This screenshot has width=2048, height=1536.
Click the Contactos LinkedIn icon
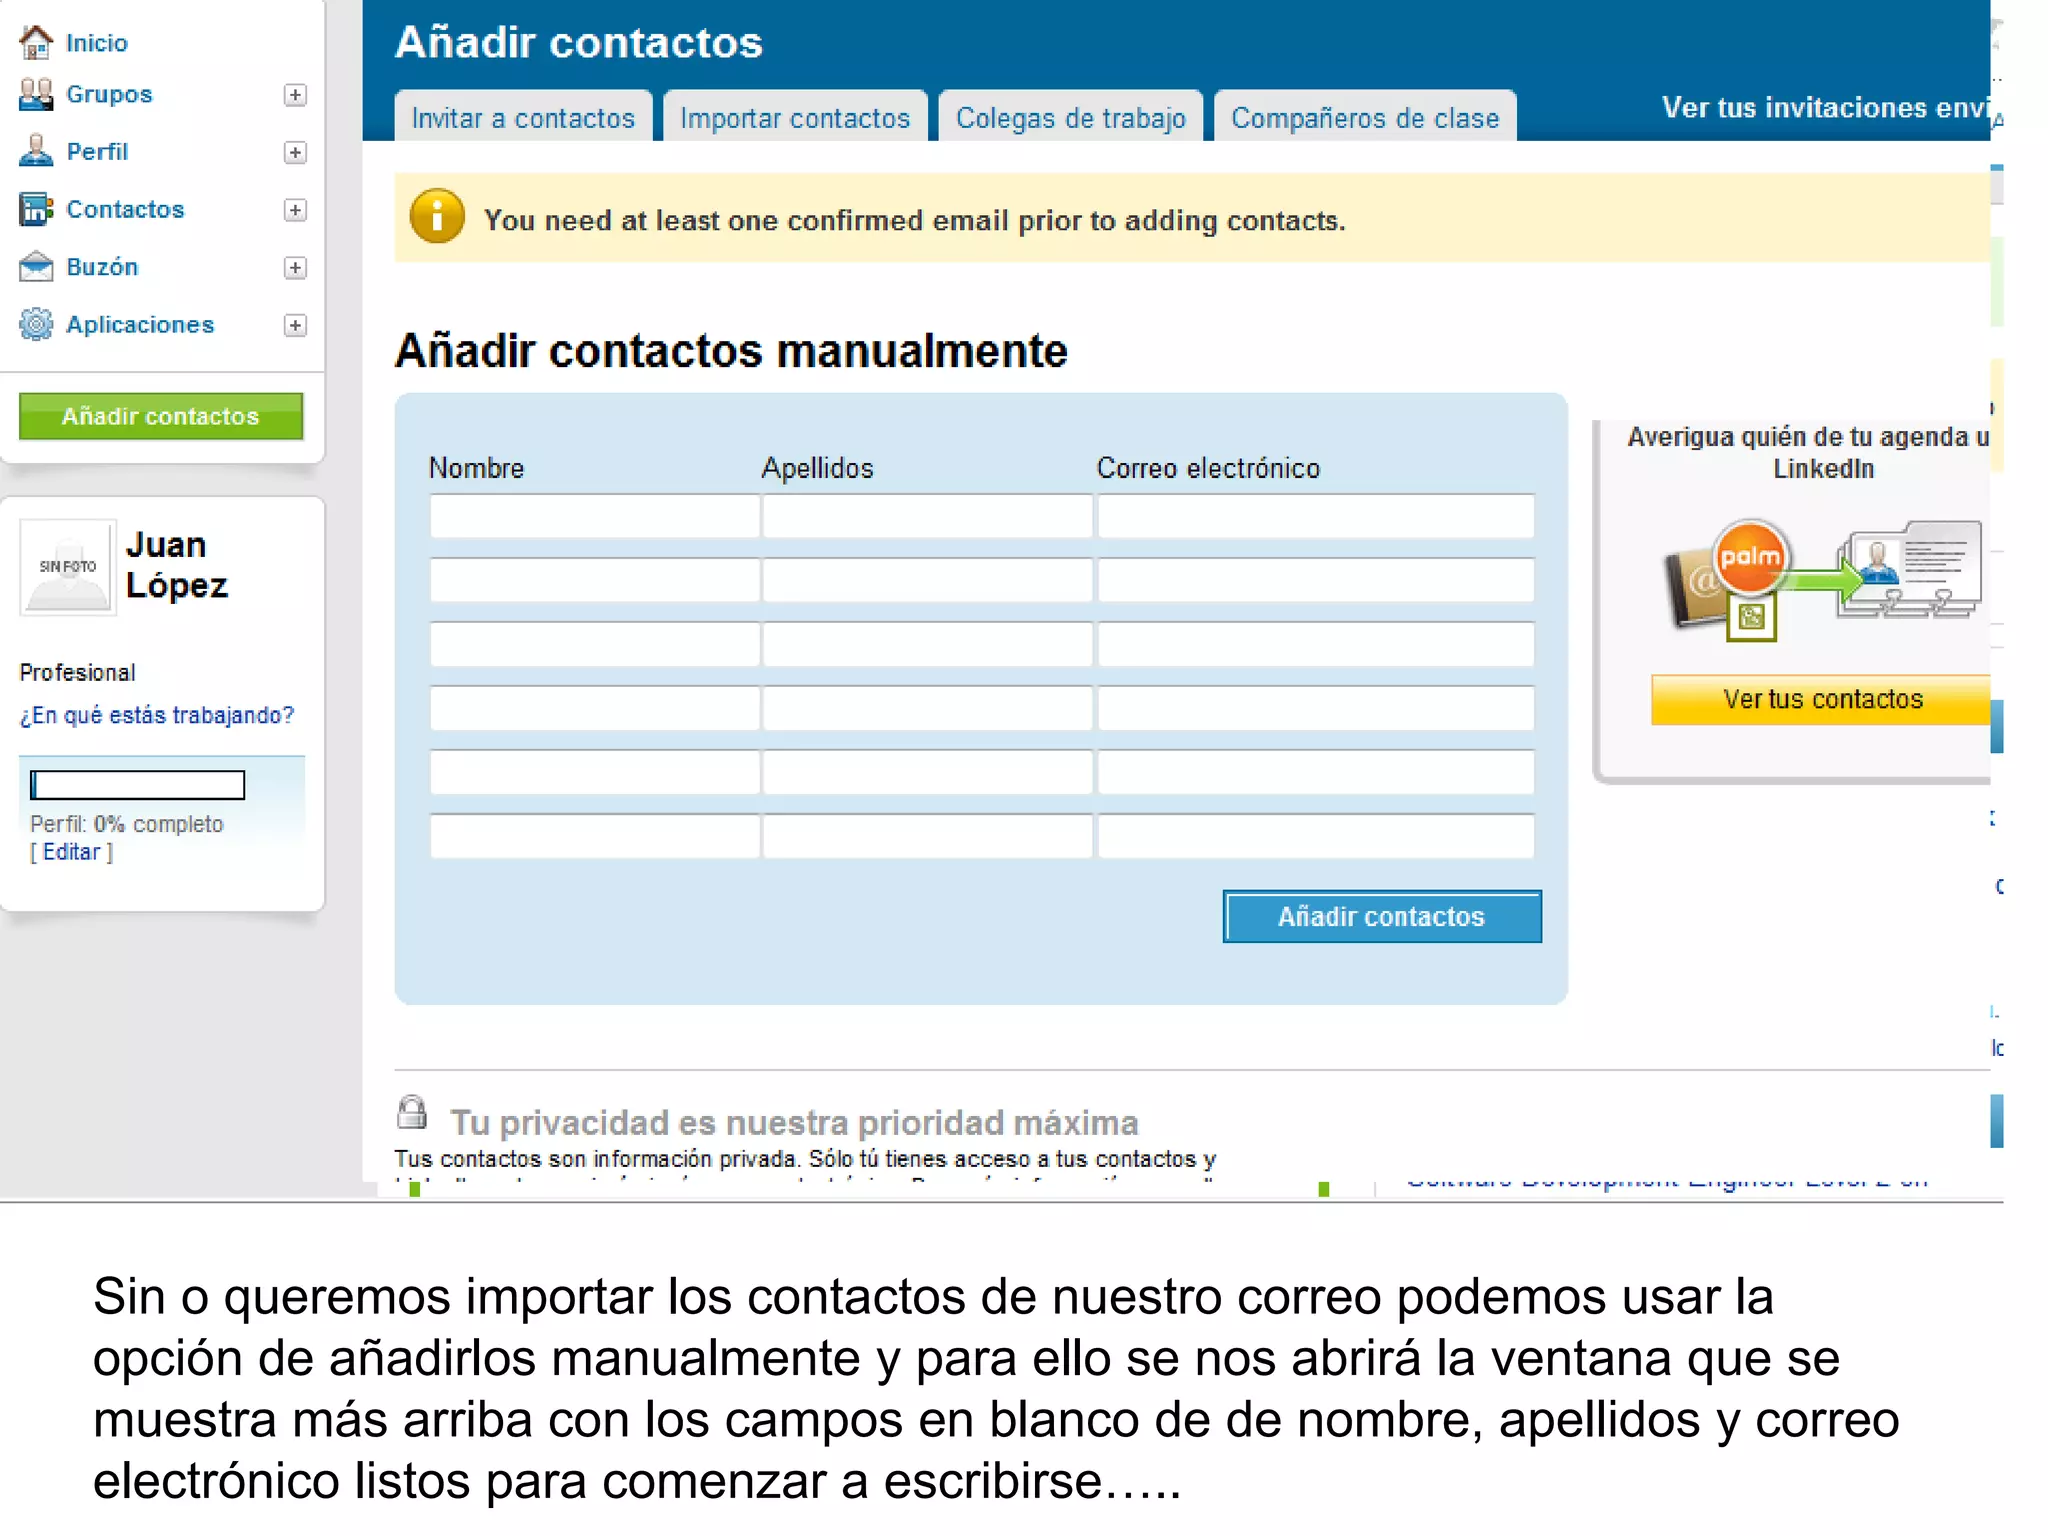pyautogui.click(x=36, y=209)
